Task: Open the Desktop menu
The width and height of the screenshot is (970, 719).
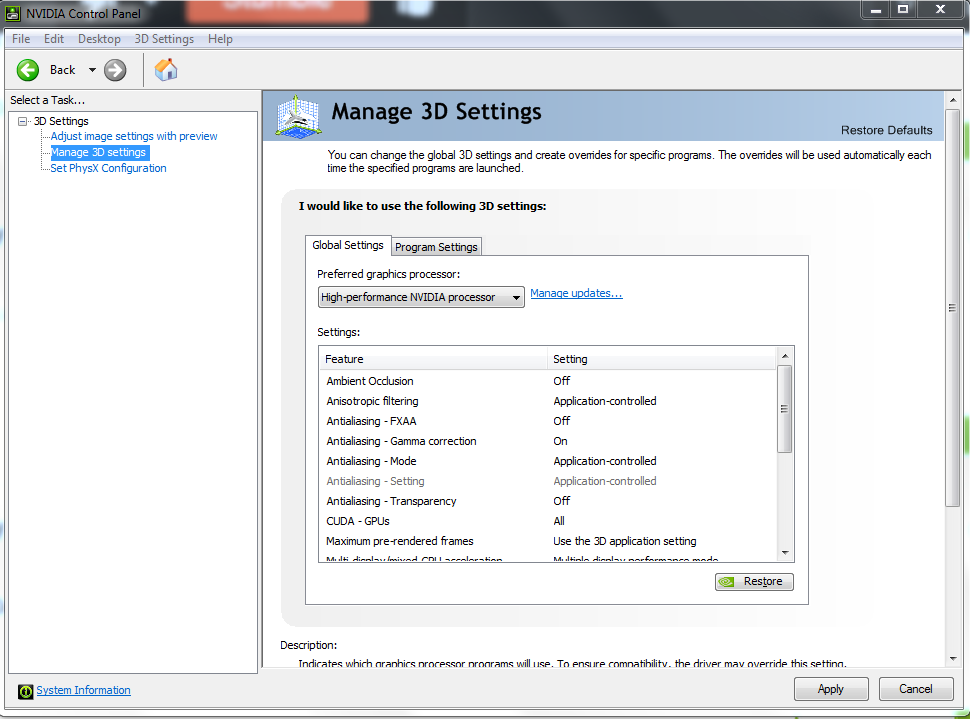Action: pos(99,39)
